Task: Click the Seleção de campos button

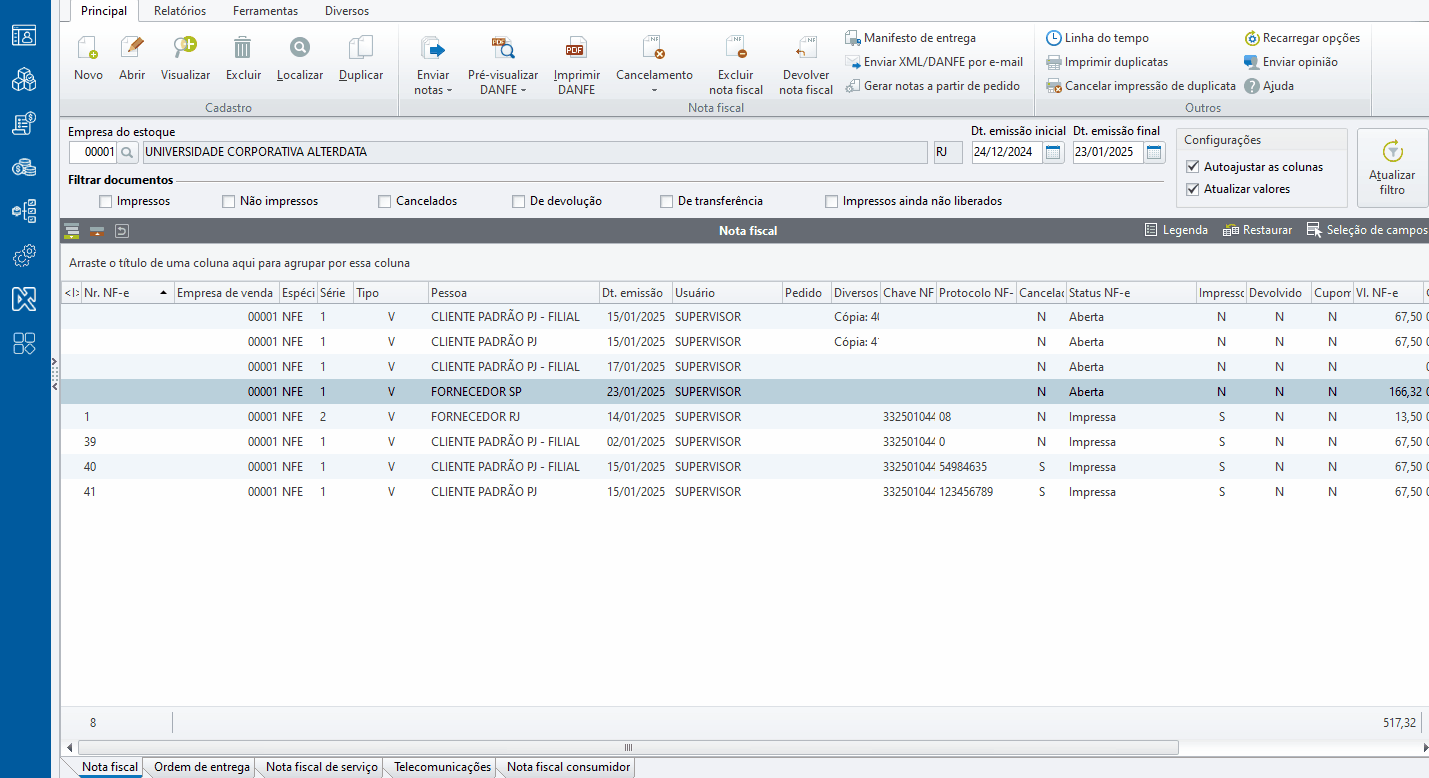Action: click(x=1366, y=230)
